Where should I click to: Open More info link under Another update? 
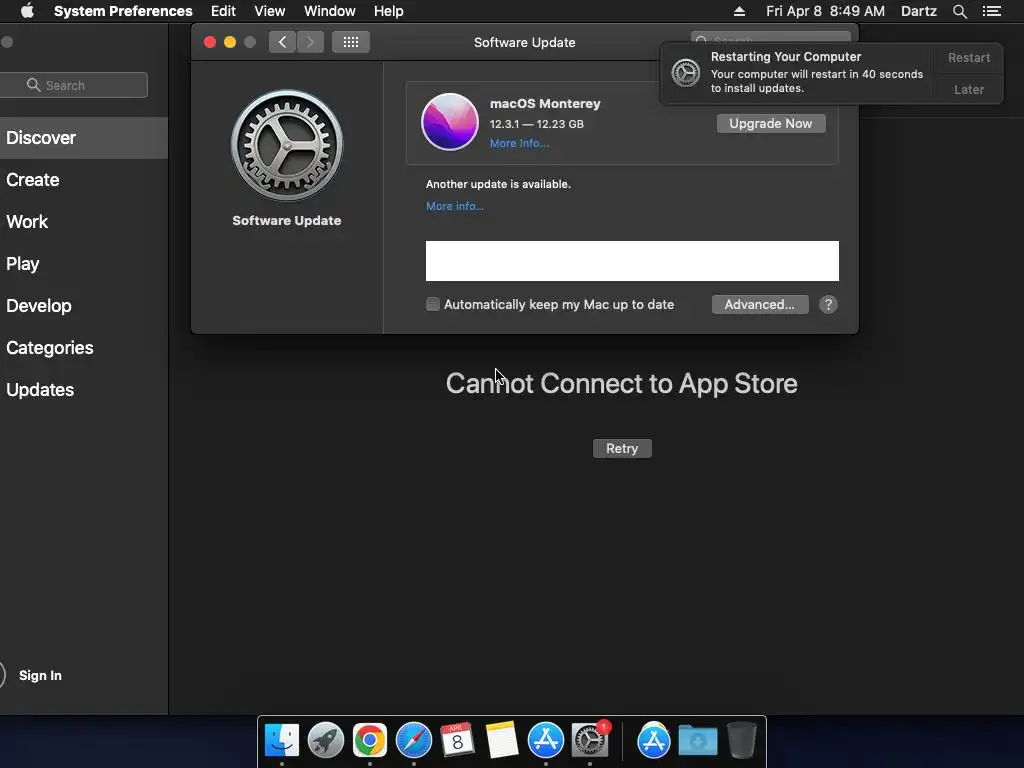point(455,206)
